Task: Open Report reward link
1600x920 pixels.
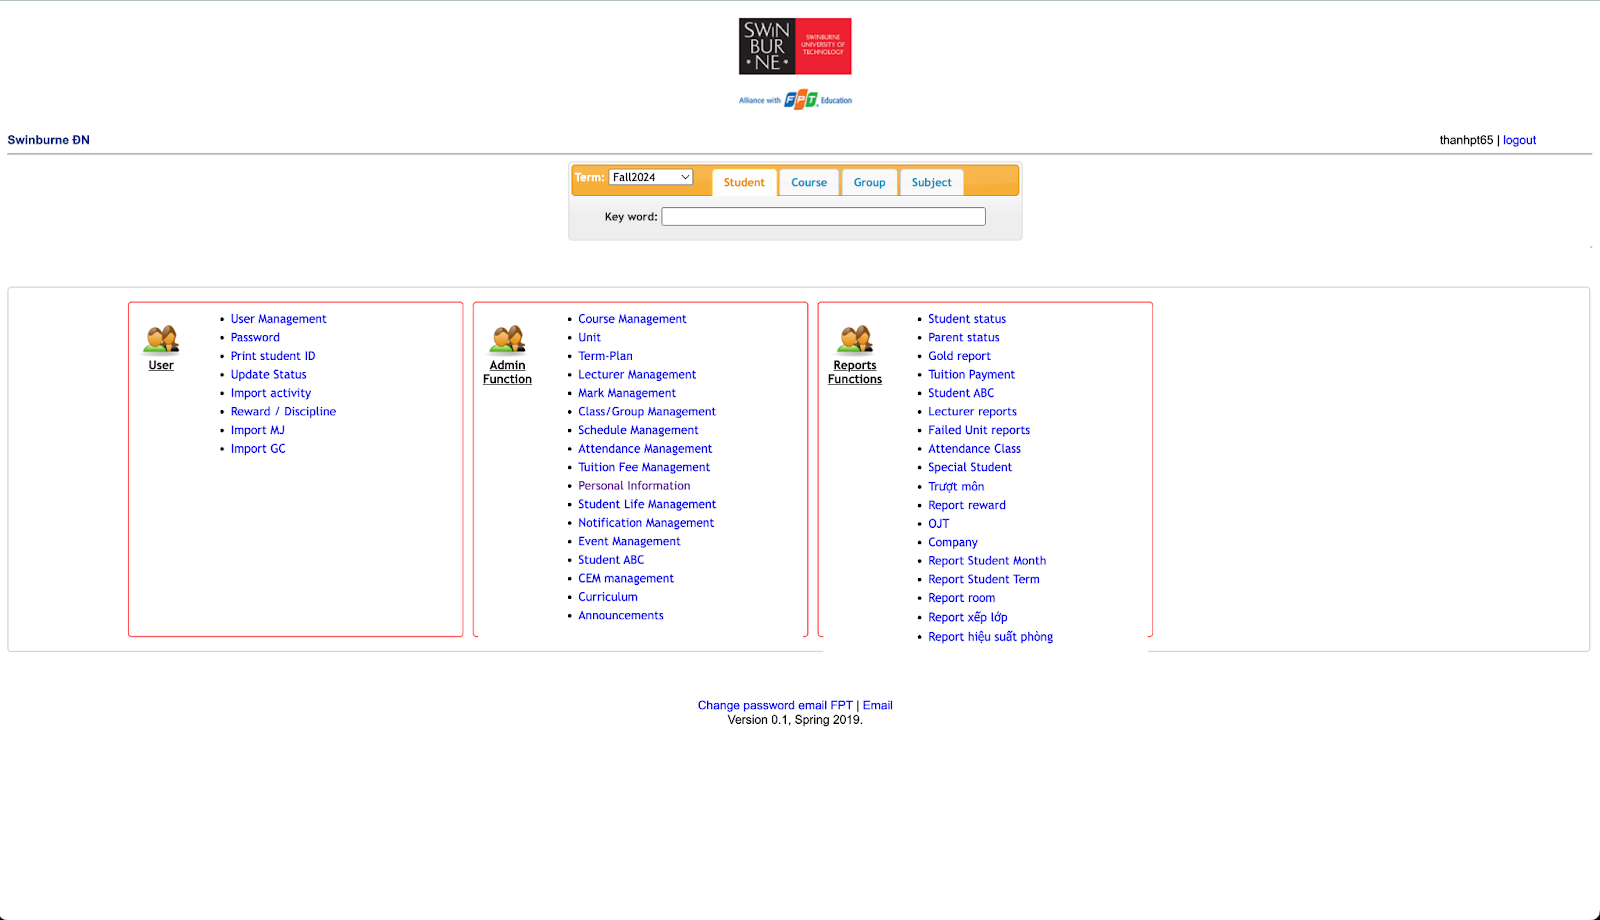Action: [967, 505]
